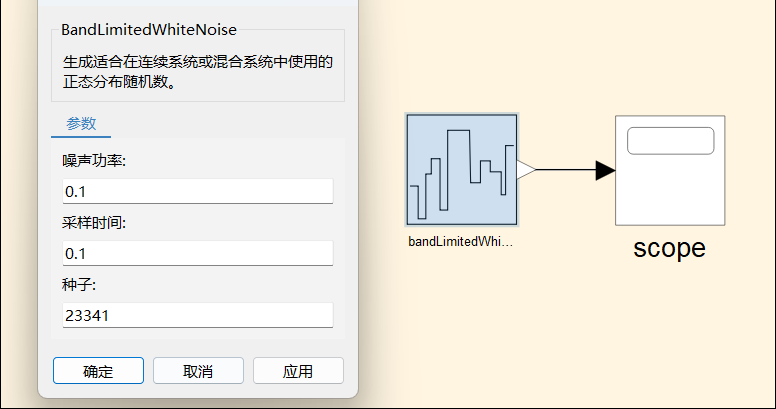Click the 种子 field showing 23341
776x409 pixels.
(197, 315)
